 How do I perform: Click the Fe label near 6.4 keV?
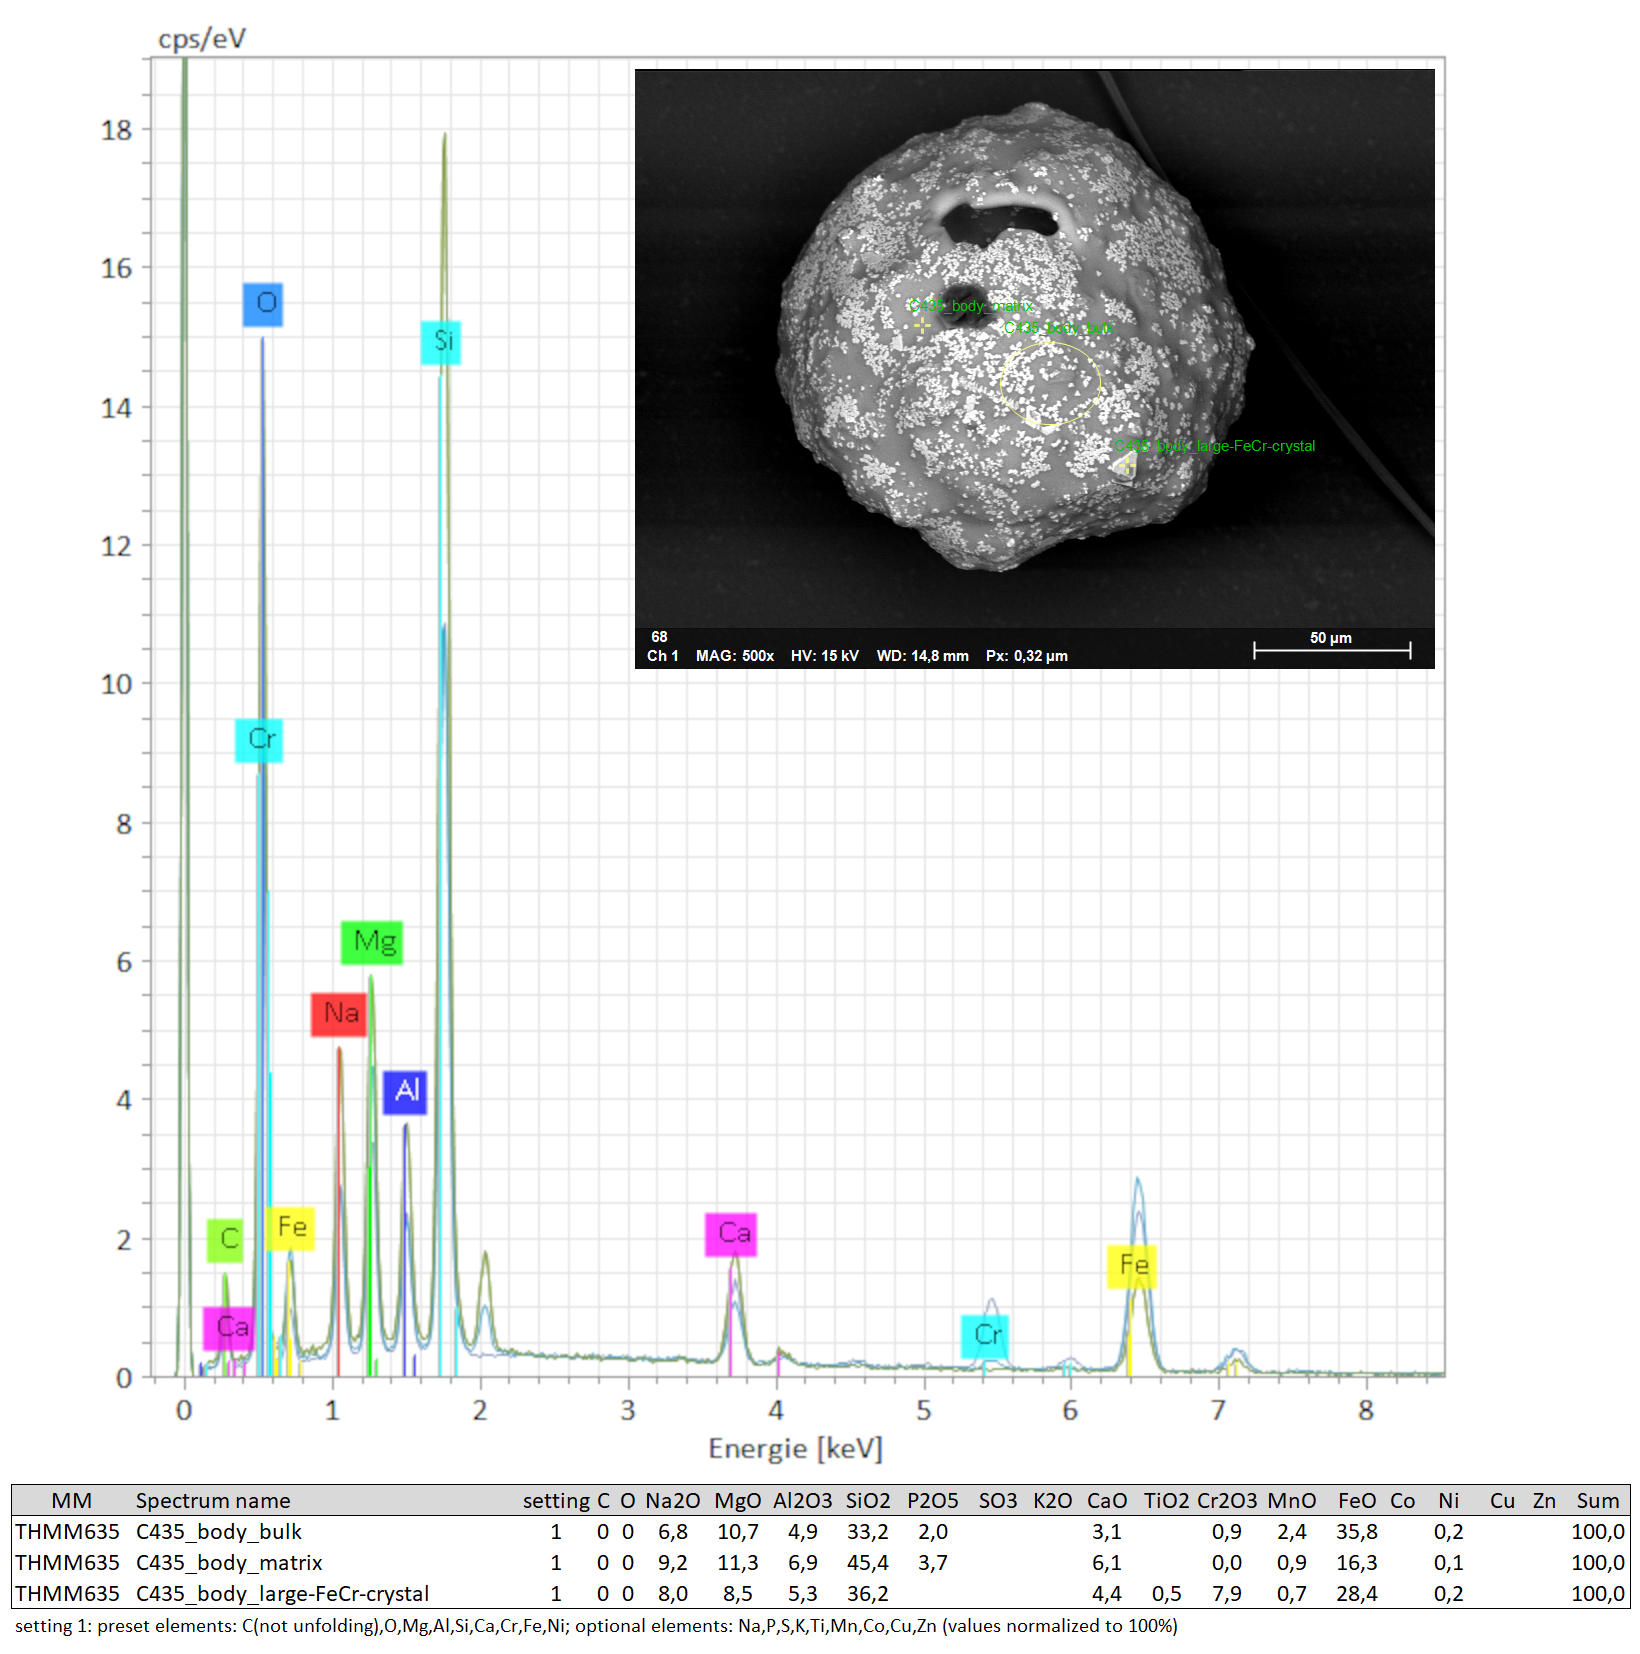click(x=1132, y=1266)
